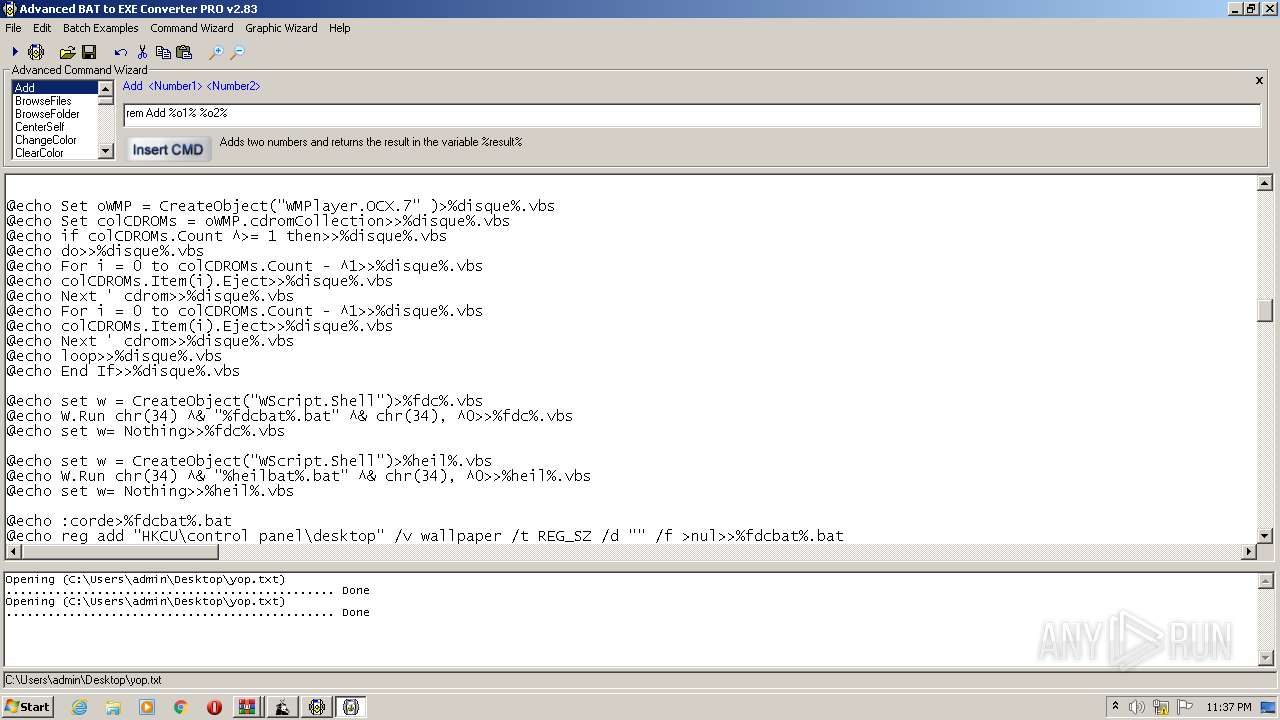1280x720 pixels.
Task: Open Windows Explorer from the taskbar
Action: click(x=113, y=707)
